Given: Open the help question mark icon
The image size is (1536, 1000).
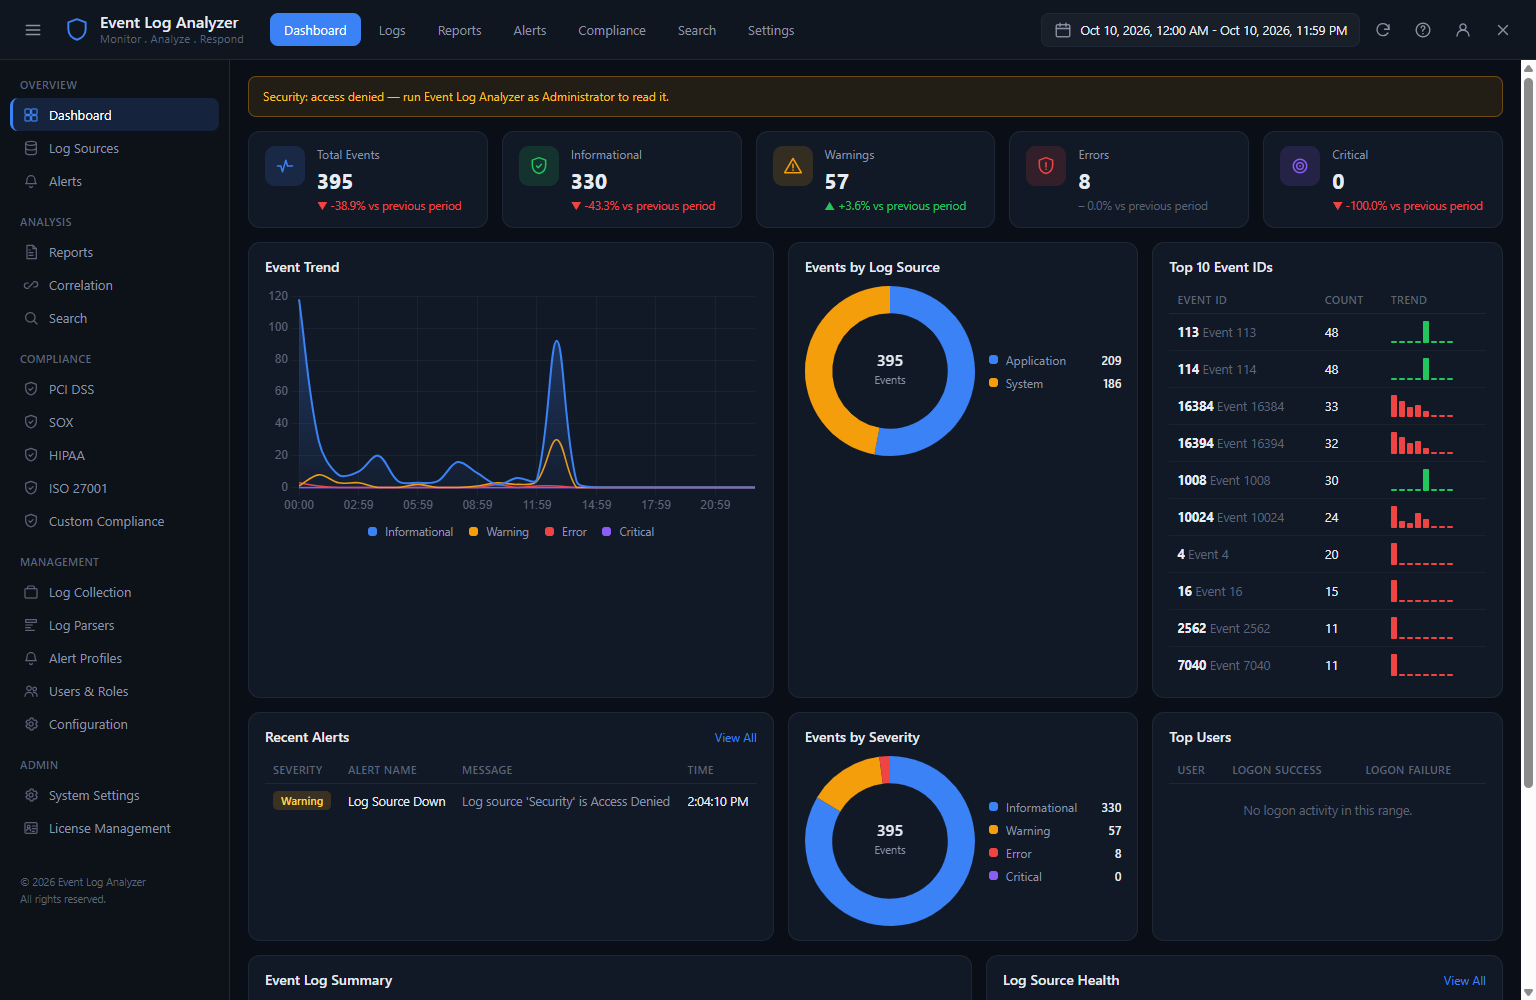Looking at the screenshot, I should [x=1423, y=30].
